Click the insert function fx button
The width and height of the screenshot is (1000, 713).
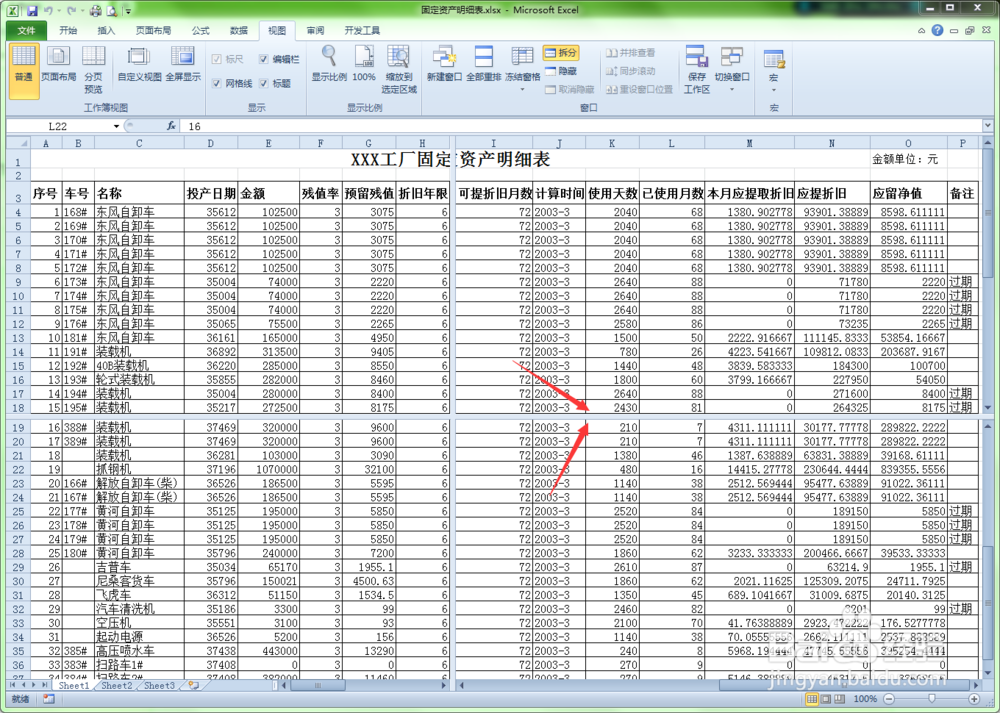click(x=171, y=126)
